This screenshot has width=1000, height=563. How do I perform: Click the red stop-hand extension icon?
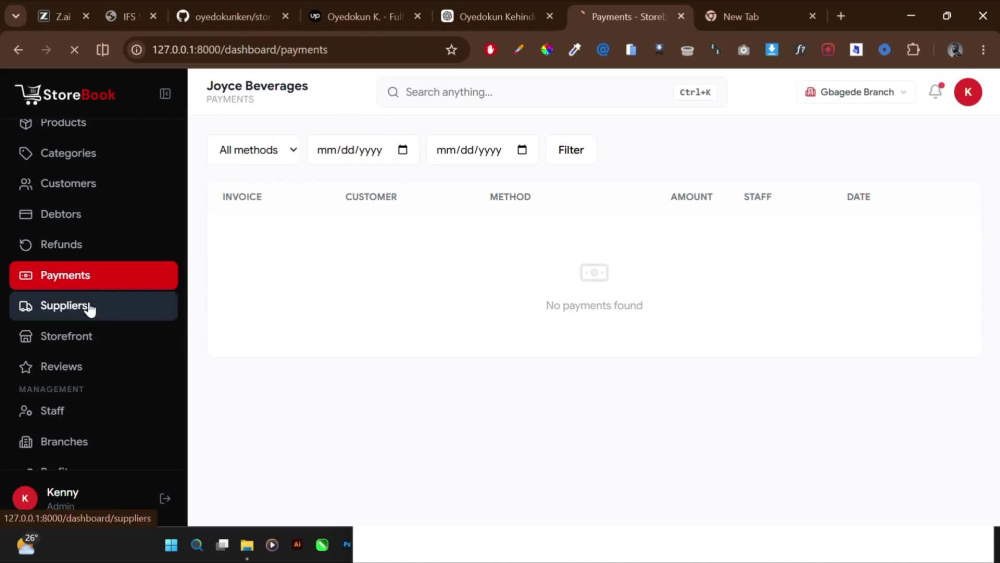pyautogui.click(x=490, y=50)
